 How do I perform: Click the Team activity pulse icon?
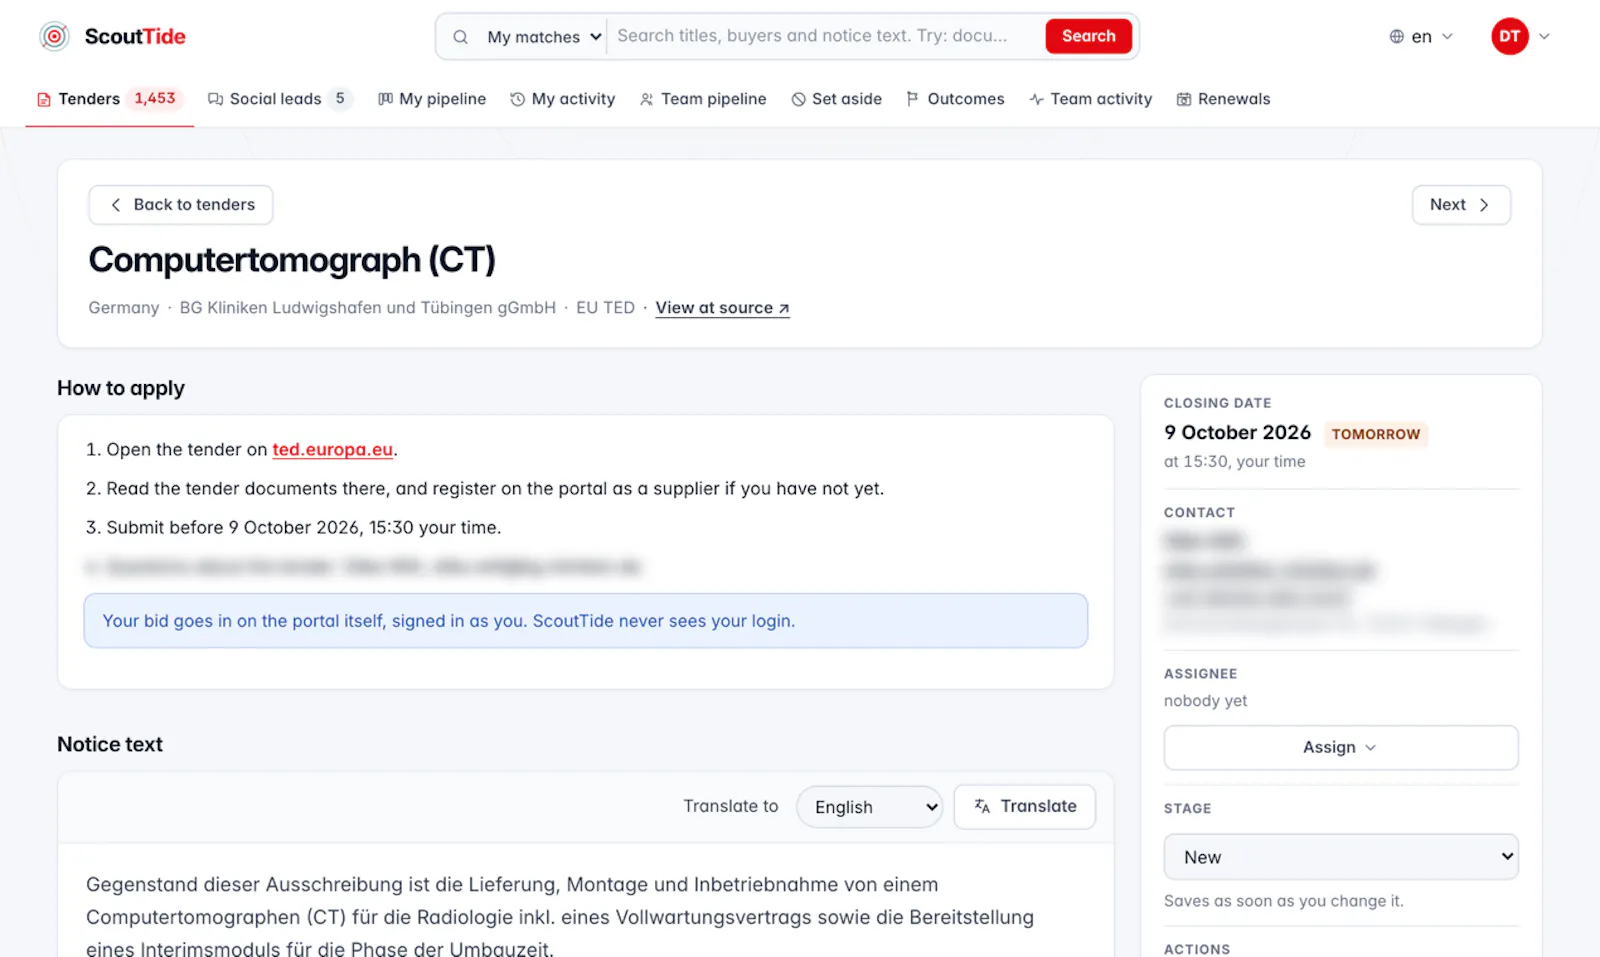click(1036, 99)
